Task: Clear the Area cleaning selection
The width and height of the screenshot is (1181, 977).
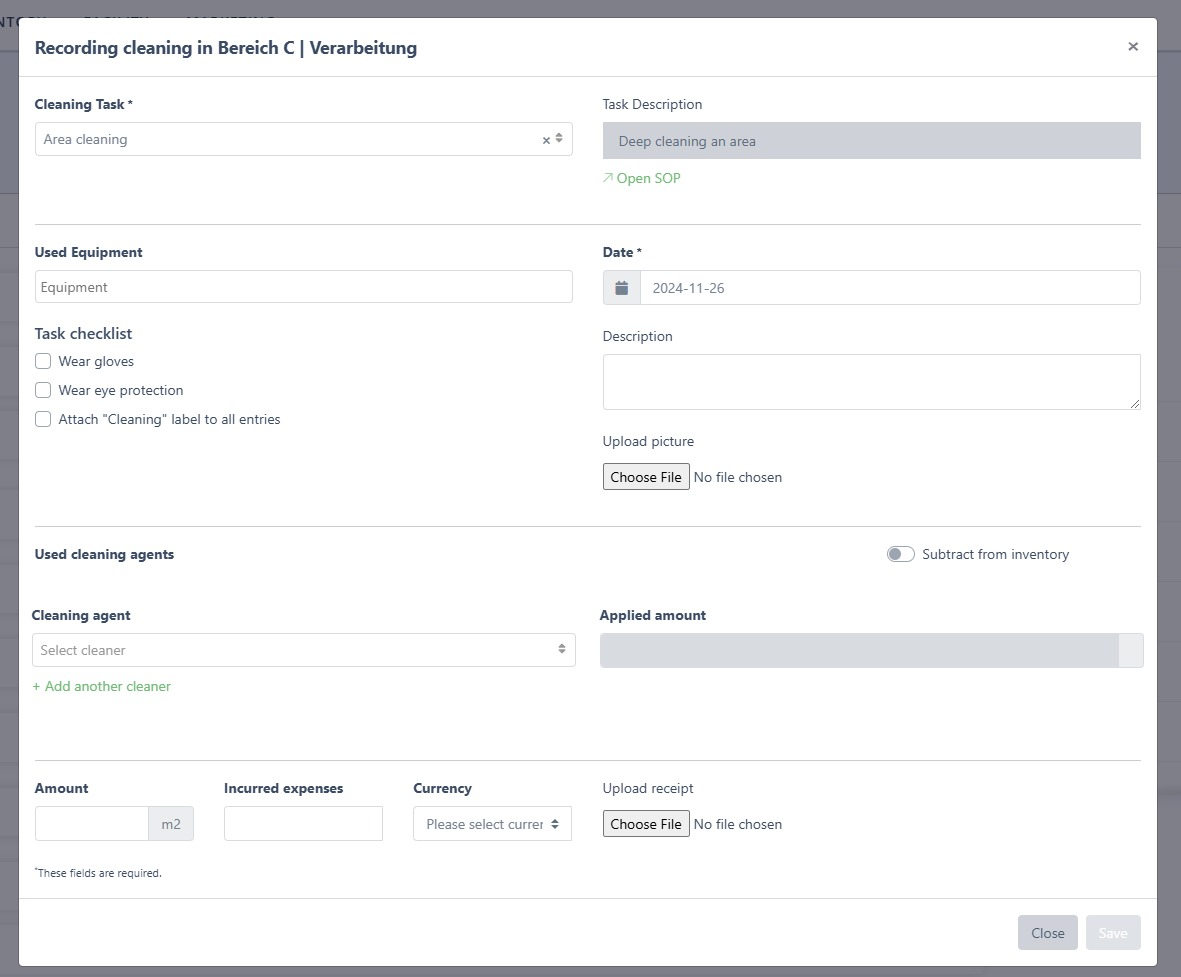Action: pos(546,140)
